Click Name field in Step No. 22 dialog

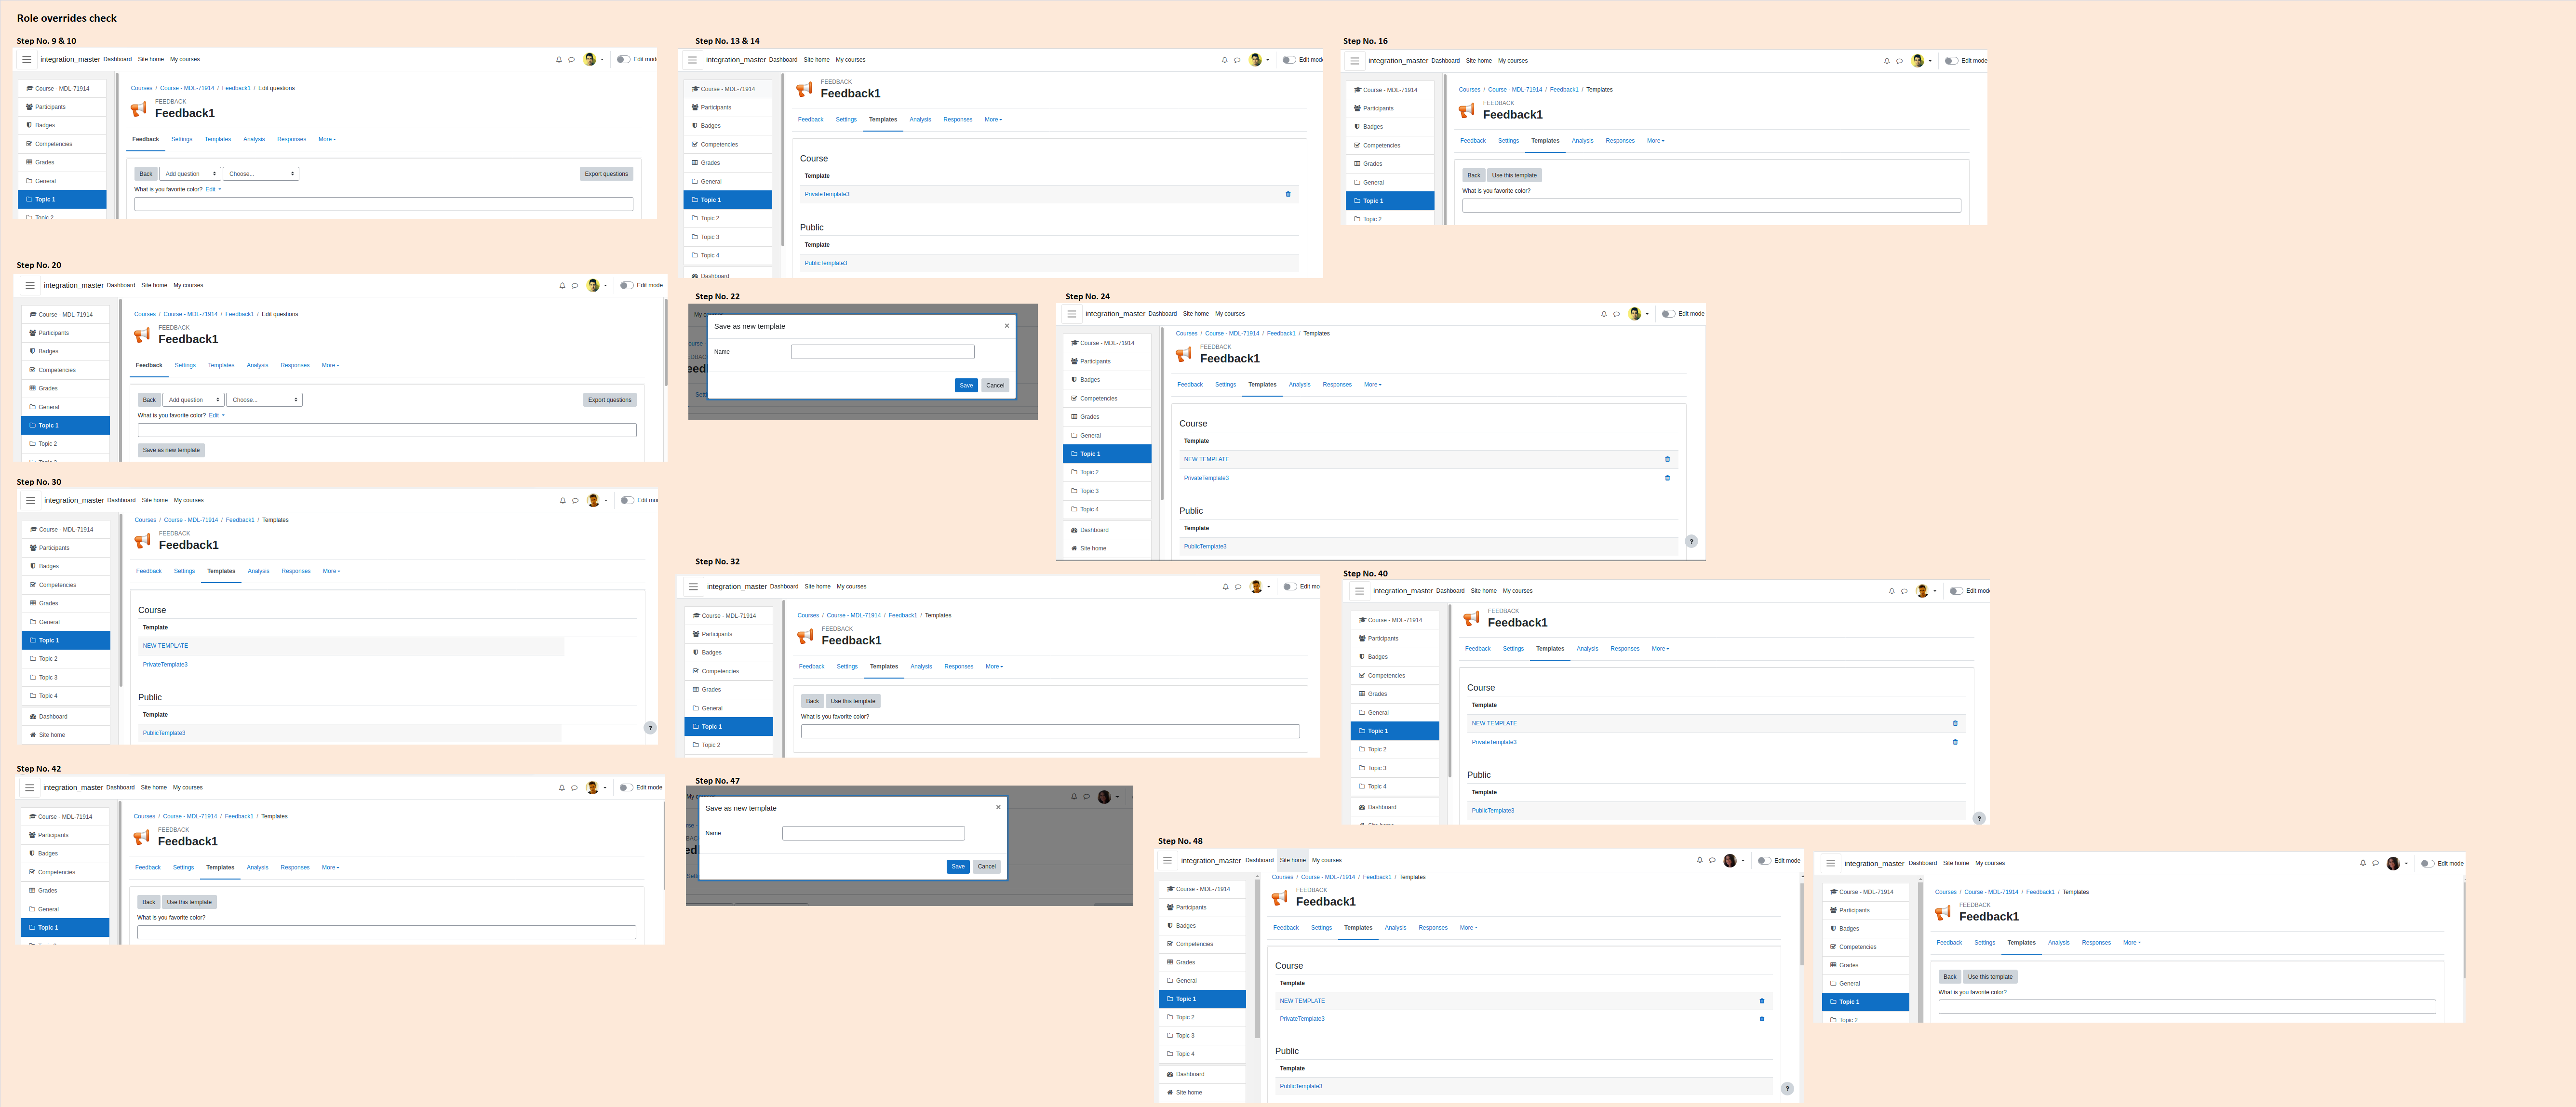coord(882,352)
